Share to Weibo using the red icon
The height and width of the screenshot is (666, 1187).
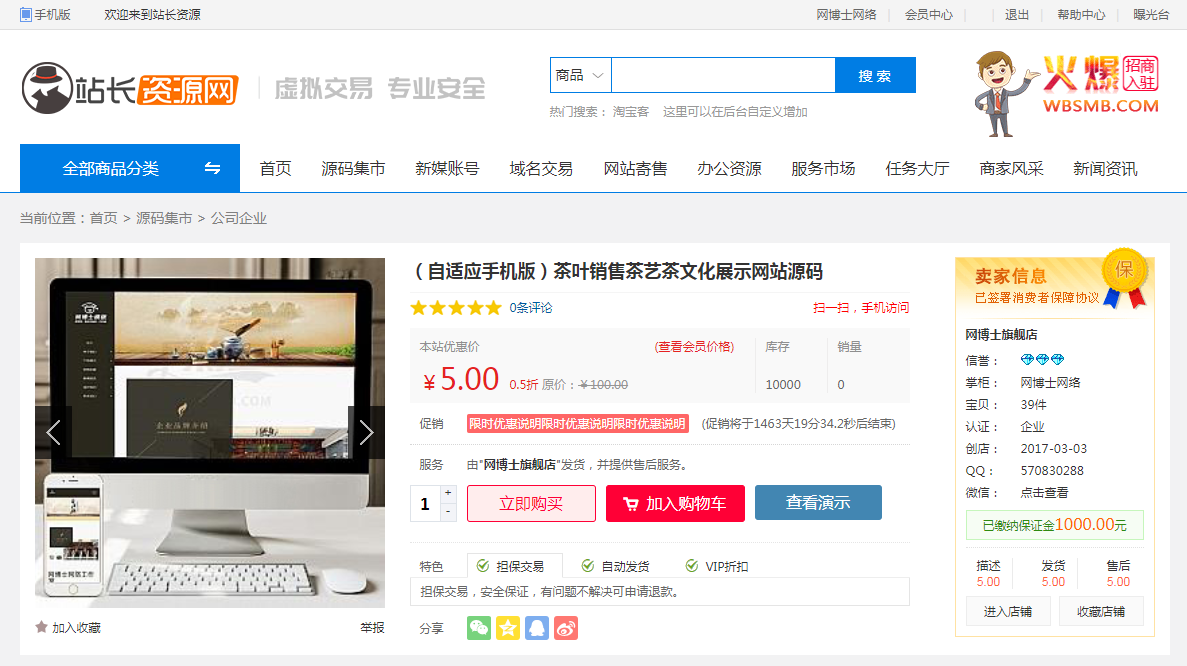566,628
